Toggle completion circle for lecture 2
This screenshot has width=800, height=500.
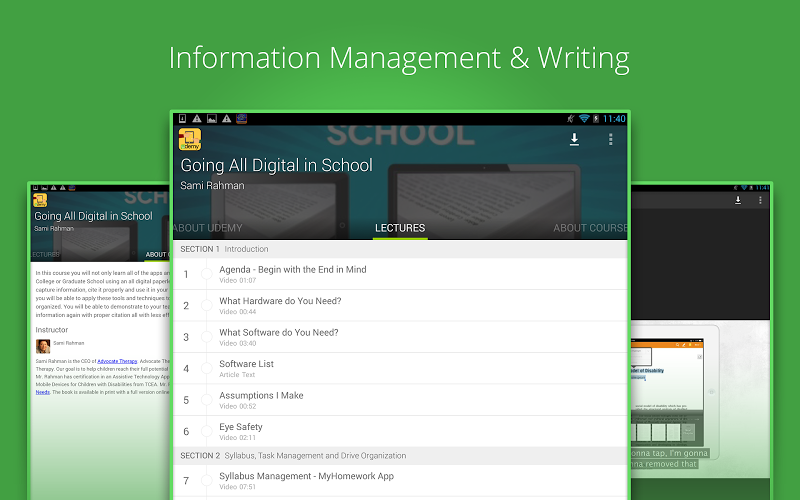click(x=207, y=306)
